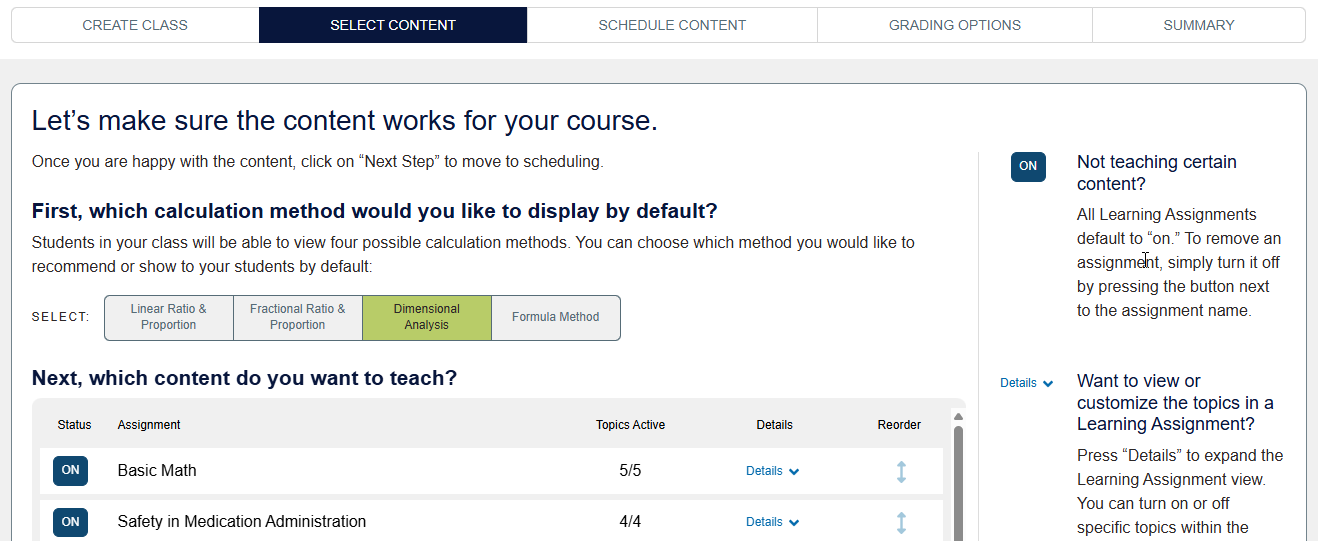Click the sidebar Details expander example
The height and width of the screenshot is (541, 1318).
pos(1026,383)
